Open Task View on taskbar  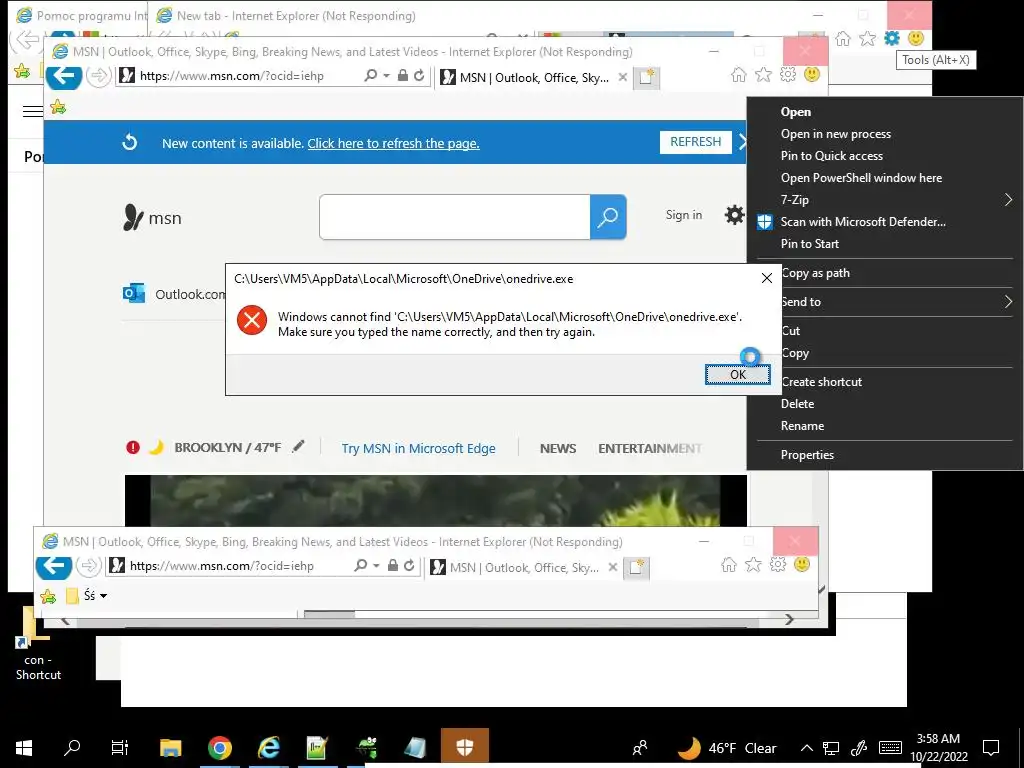[x=120, y=748]
